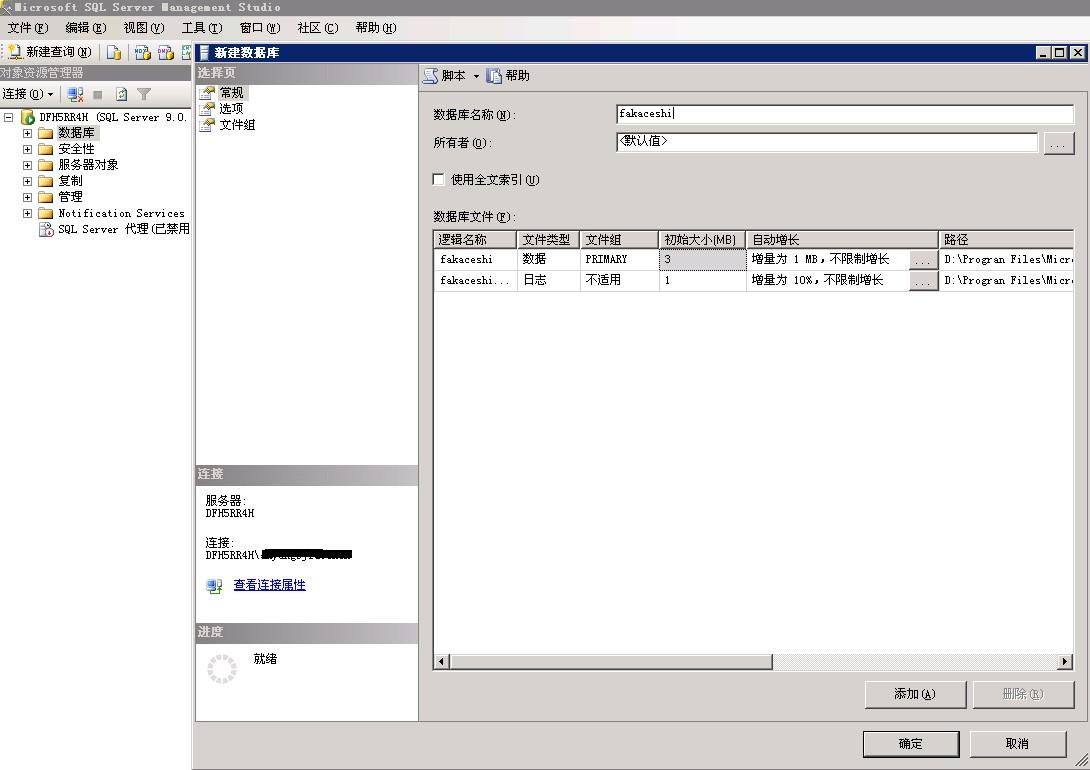This screenshot has height=770, width=1090.
Task: Click the Refresh icon in Object Explorer toolbar
Action: tap(121, 94)
